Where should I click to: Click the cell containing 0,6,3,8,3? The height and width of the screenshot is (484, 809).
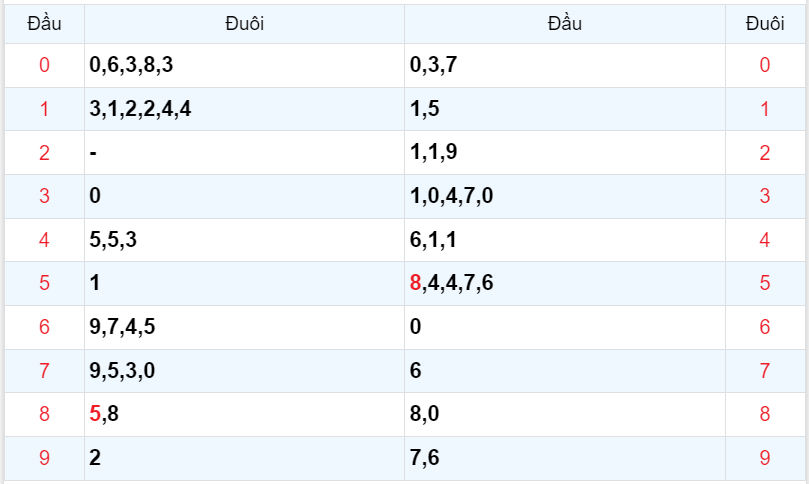(131, 66)
